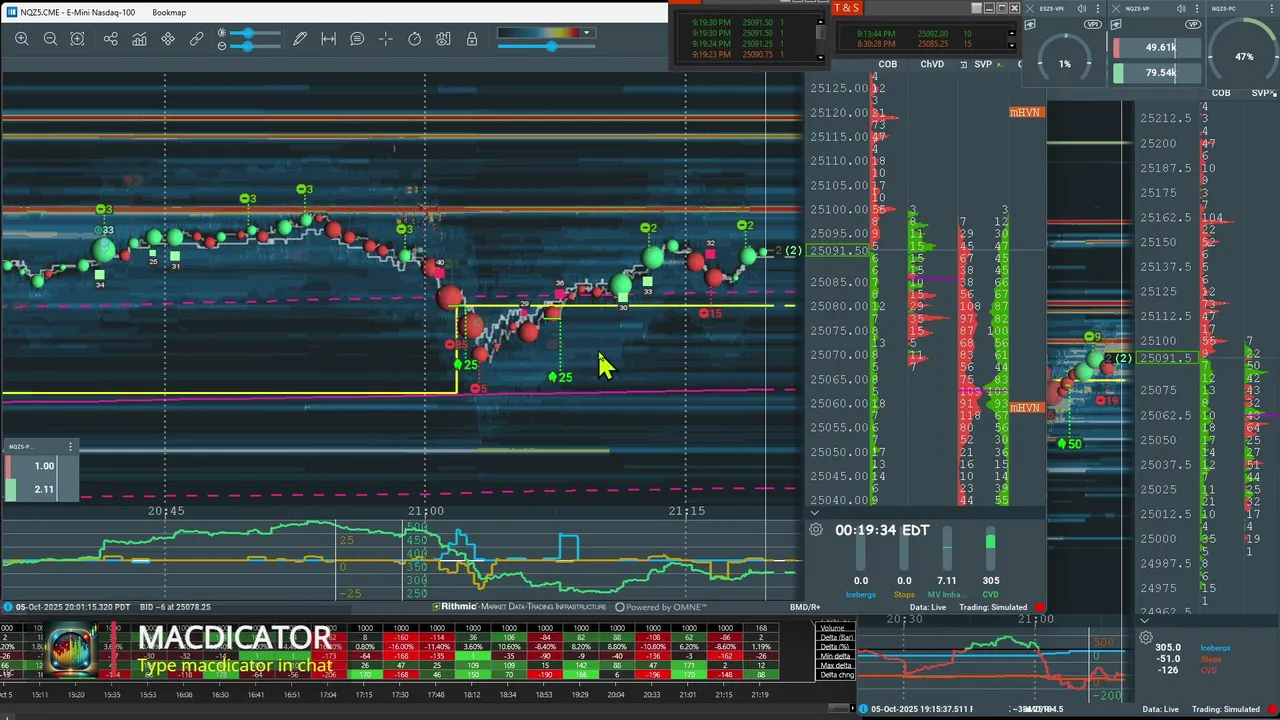Adjust the upper brightness slider in toolbar
1280x720 pixels.
click(255, 33)
